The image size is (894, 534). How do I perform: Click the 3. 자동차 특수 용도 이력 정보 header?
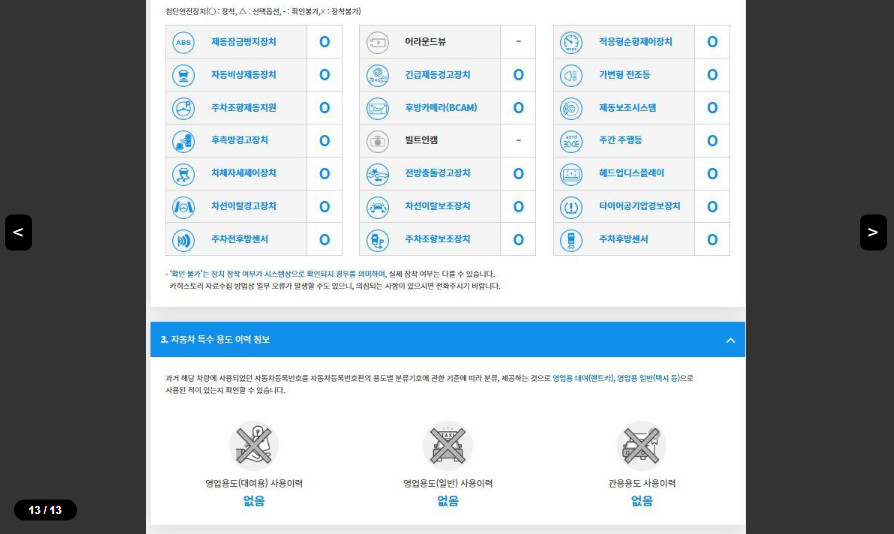(x=448, y=340)
